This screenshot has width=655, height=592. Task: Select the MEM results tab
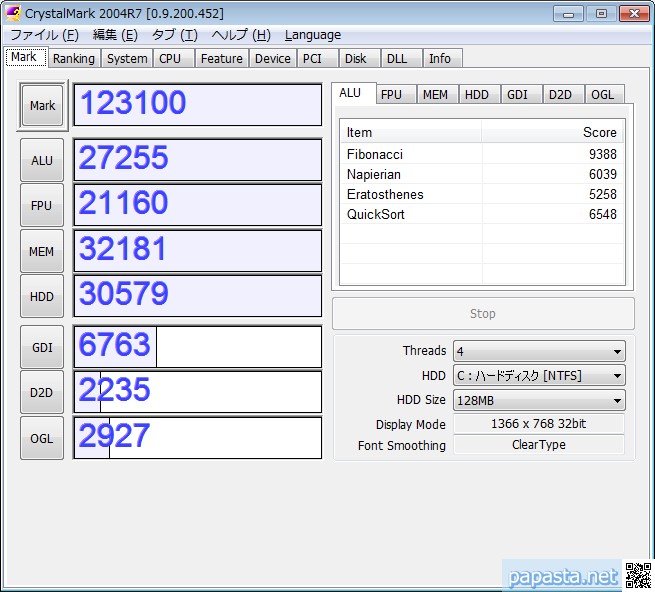435,95
